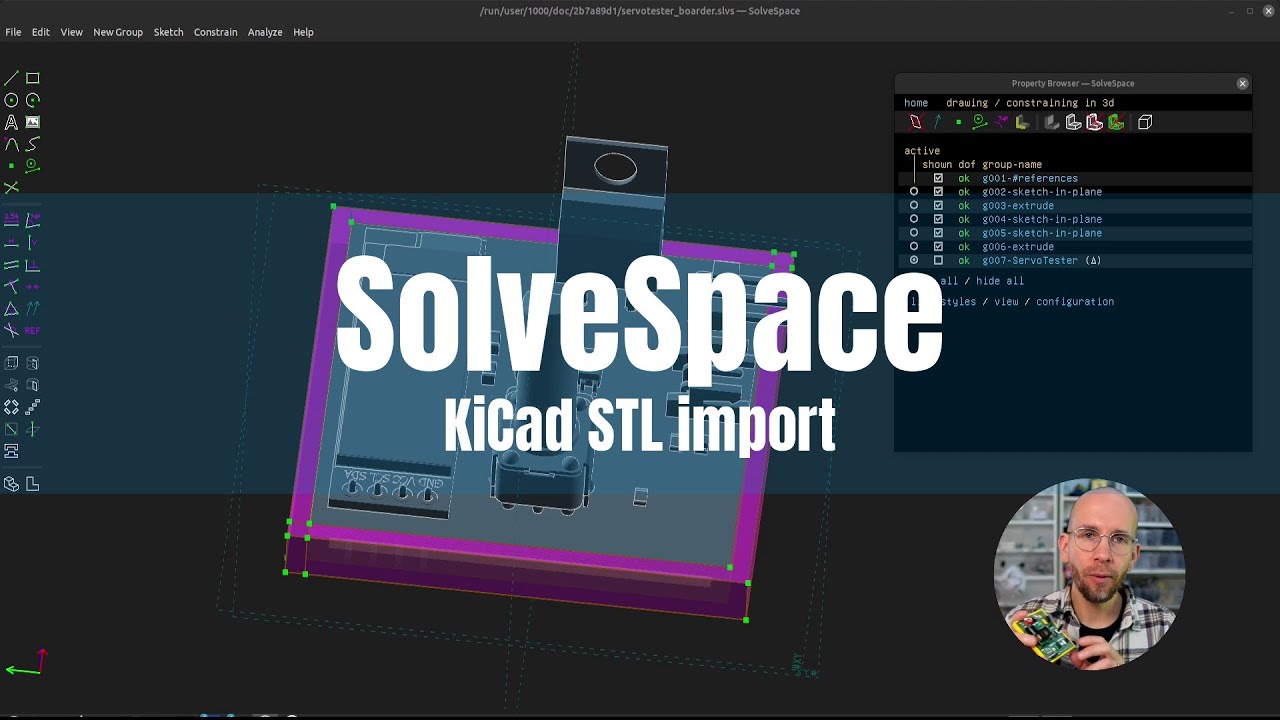
Task: Open the configuration link
Action: coord(1075,301)
